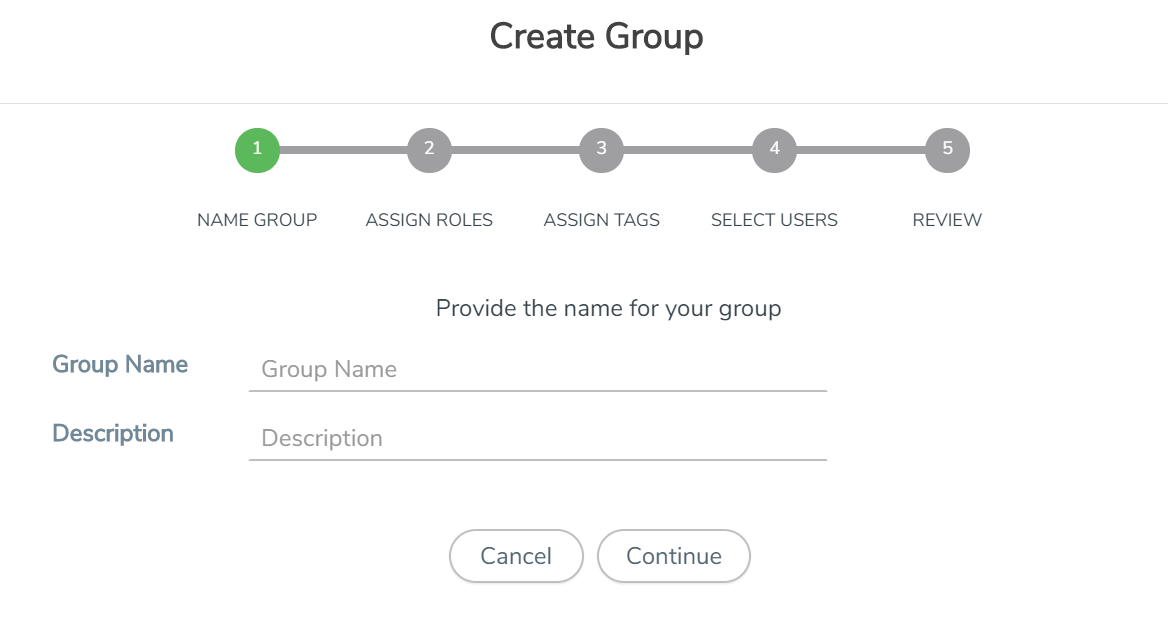
Task: Select the step 5 circle
Action: tap(946, 150)
